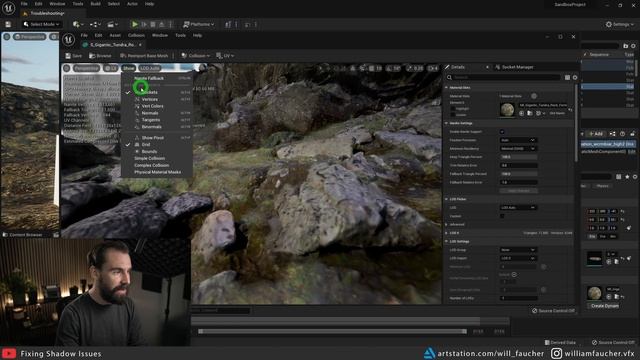Click the Unreal Engine logo in main window

coord(9,8)
